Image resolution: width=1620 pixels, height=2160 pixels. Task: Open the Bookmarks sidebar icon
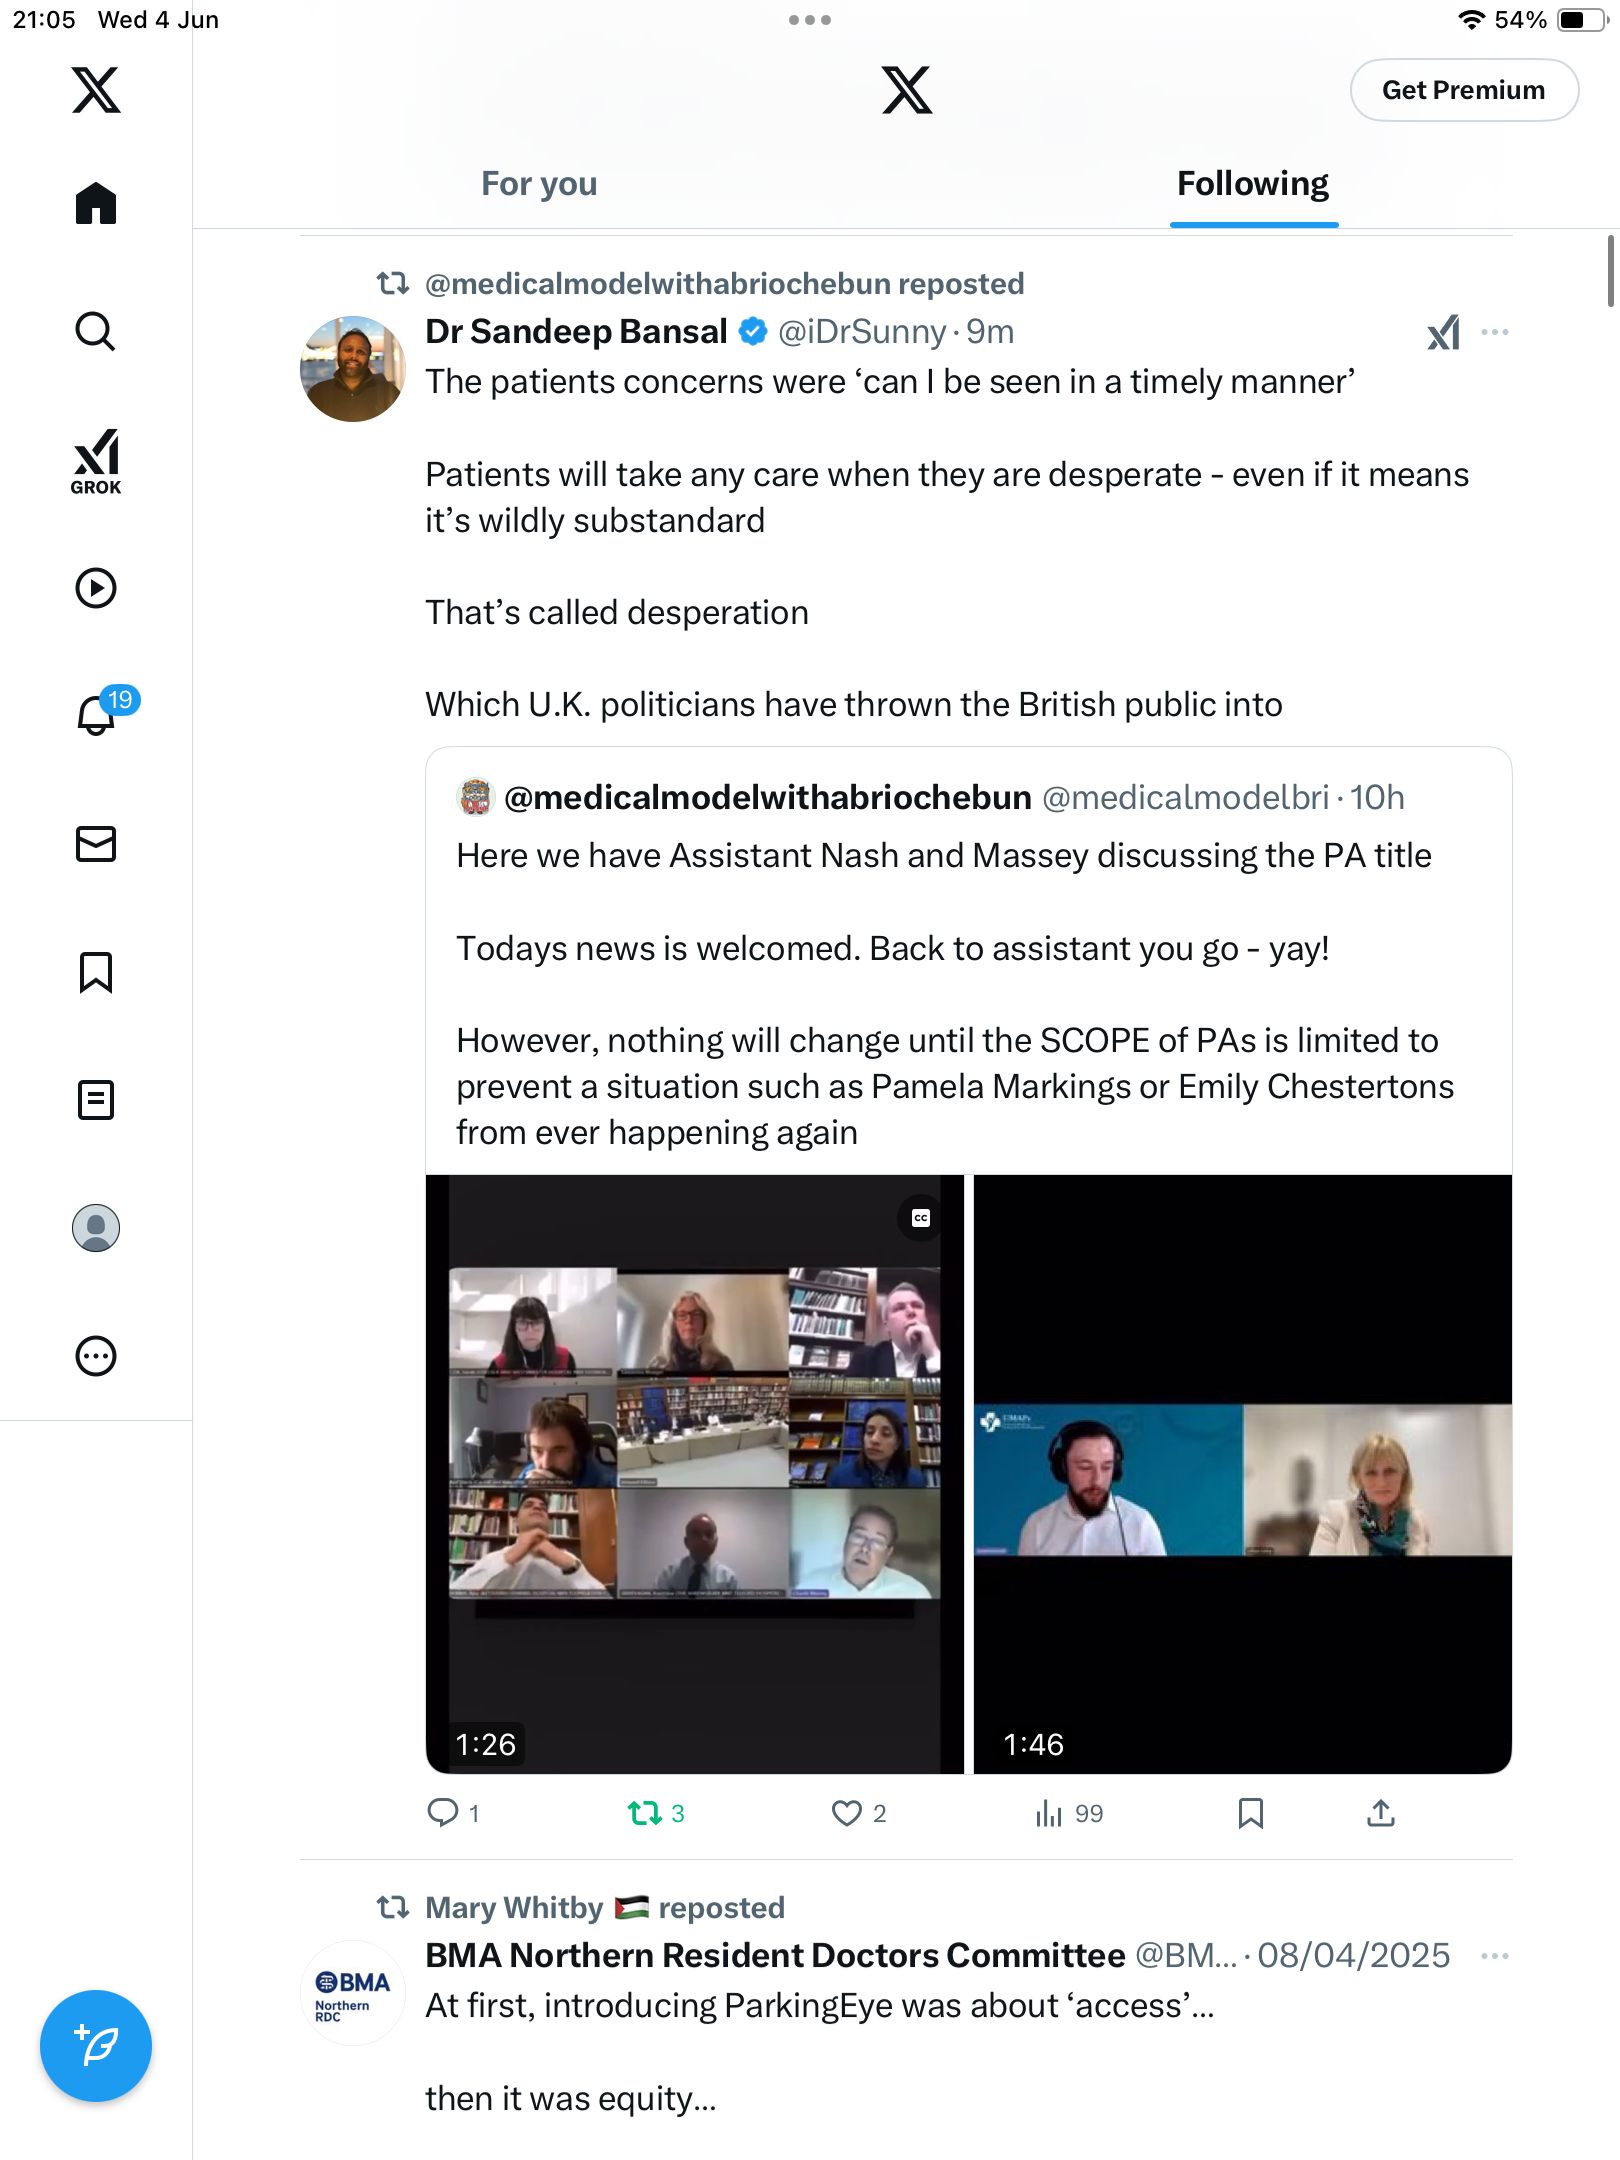point(96,972)
